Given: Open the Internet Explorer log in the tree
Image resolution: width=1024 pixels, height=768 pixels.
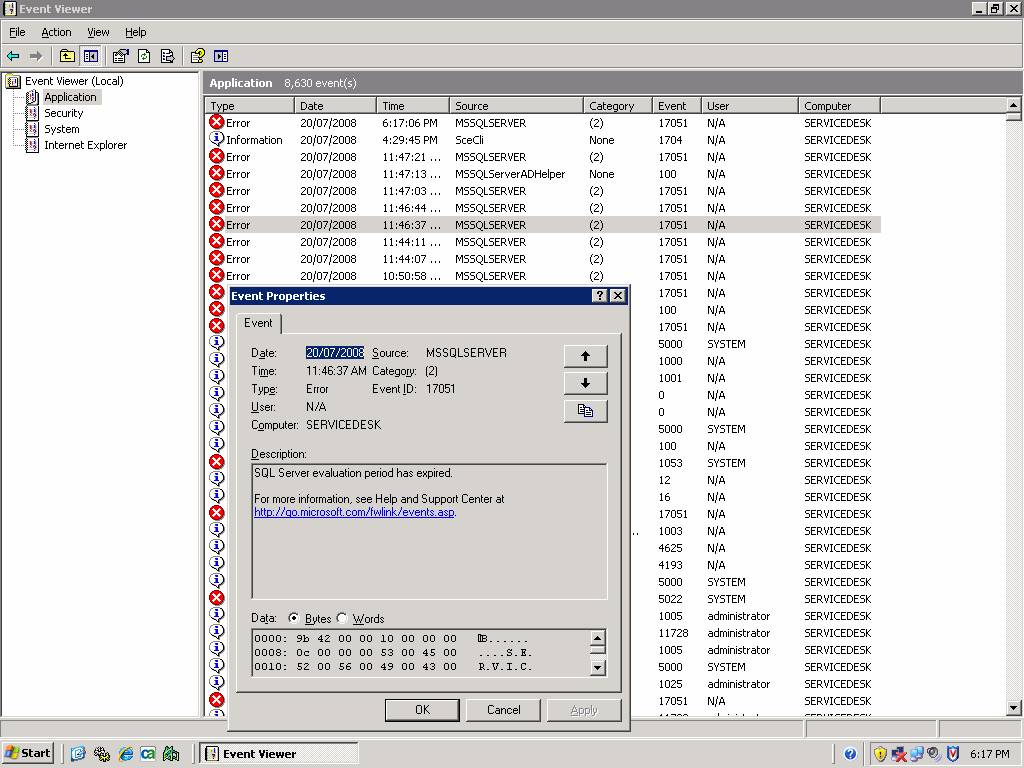Looking at the screenshot, I should pos(86,145).
